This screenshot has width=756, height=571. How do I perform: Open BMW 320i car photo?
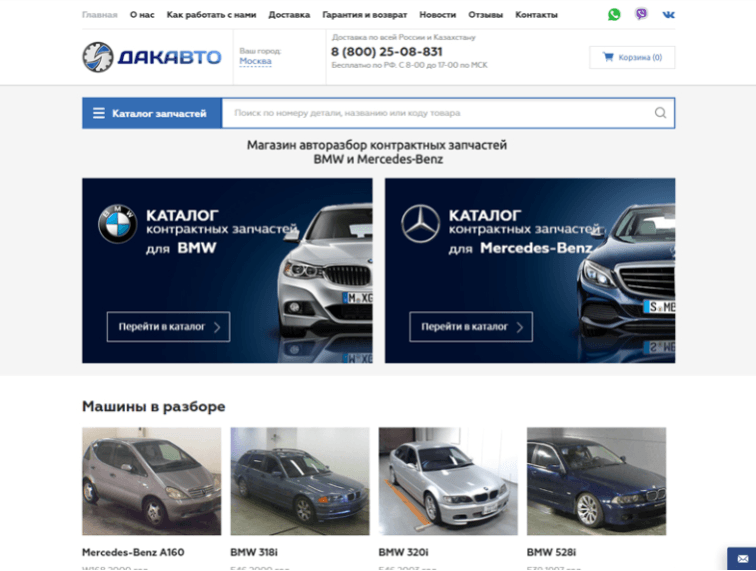(x=448, y=481)
